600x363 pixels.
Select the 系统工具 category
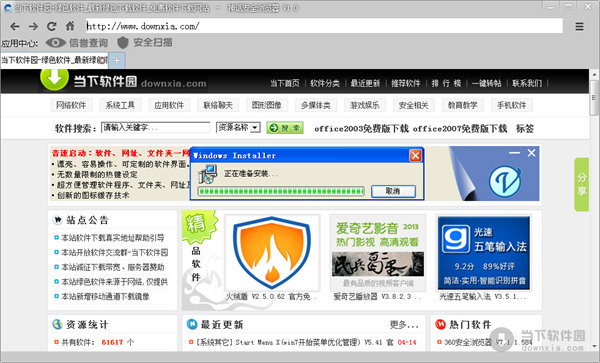click(120, 105)
